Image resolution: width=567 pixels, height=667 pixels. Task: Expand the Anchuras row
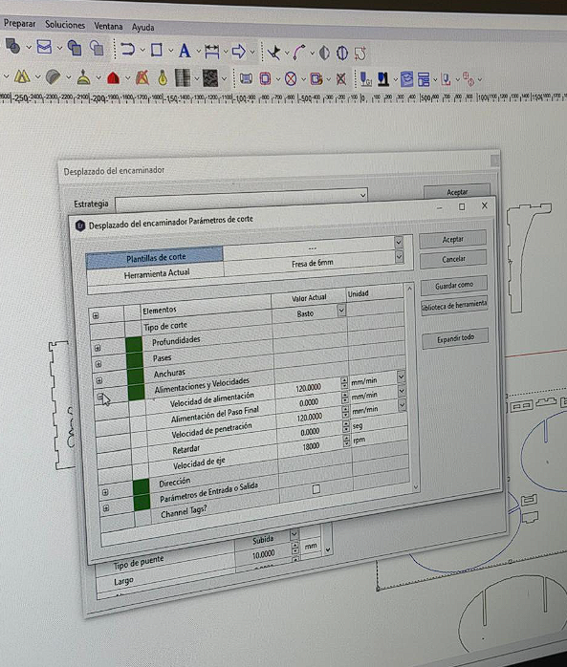pos(99,380)
